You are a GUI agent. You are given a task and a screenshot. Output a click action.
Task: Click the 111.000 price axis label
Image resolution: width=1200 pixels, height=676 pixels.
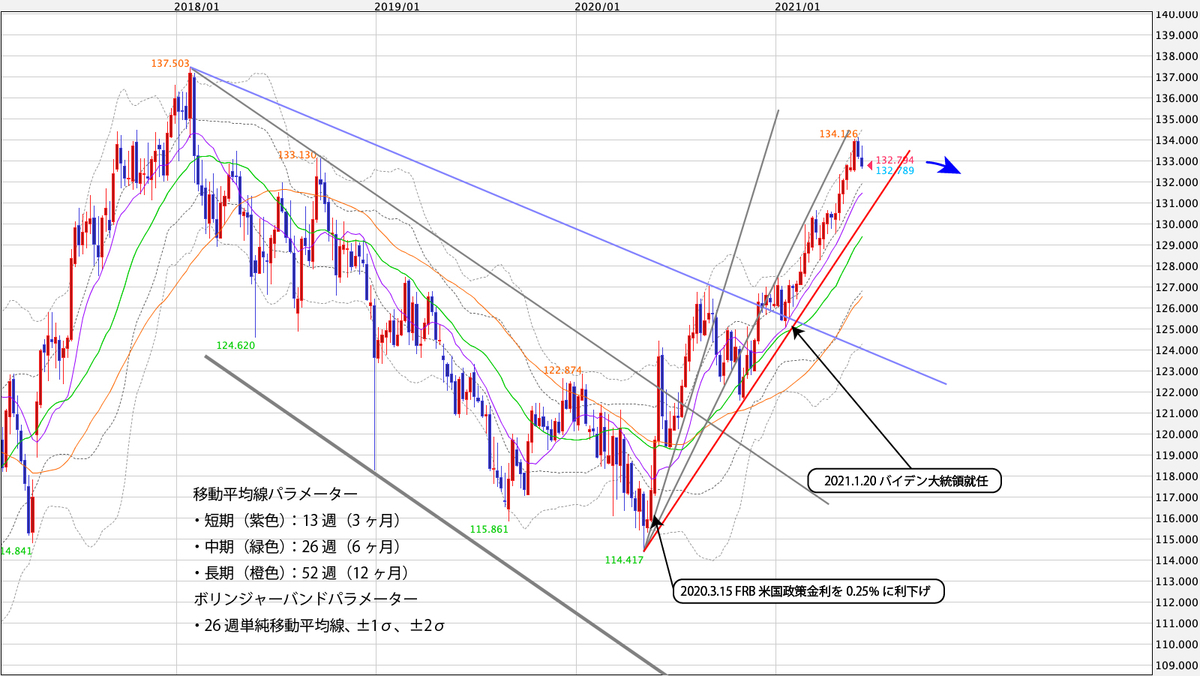click(1176, 623)
